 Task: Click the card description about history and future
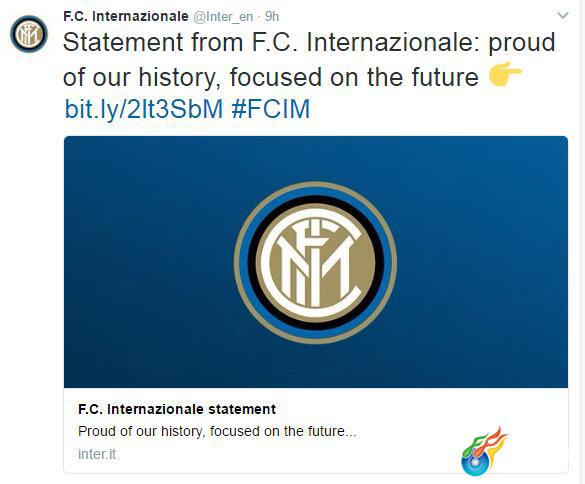coord(217,431)
